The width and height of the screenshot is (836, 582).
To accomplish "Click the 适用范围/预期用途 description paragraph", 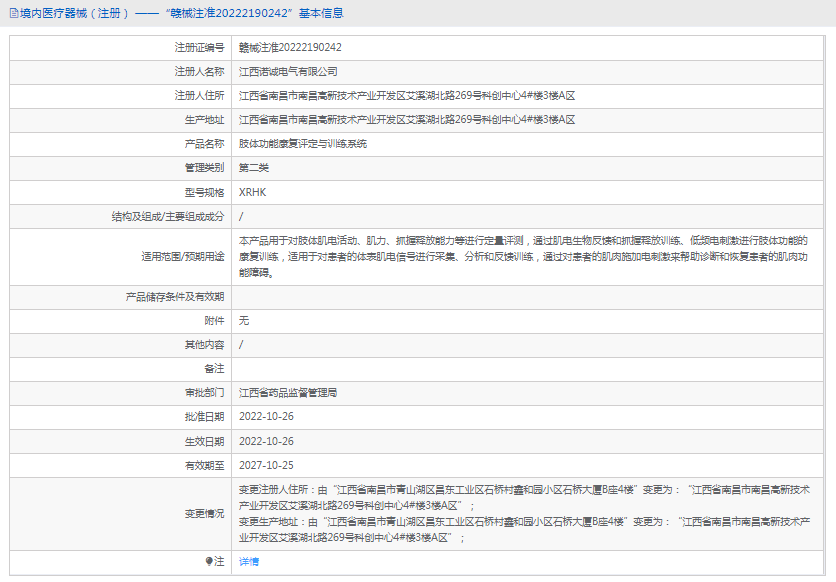I will pos(523,257).
